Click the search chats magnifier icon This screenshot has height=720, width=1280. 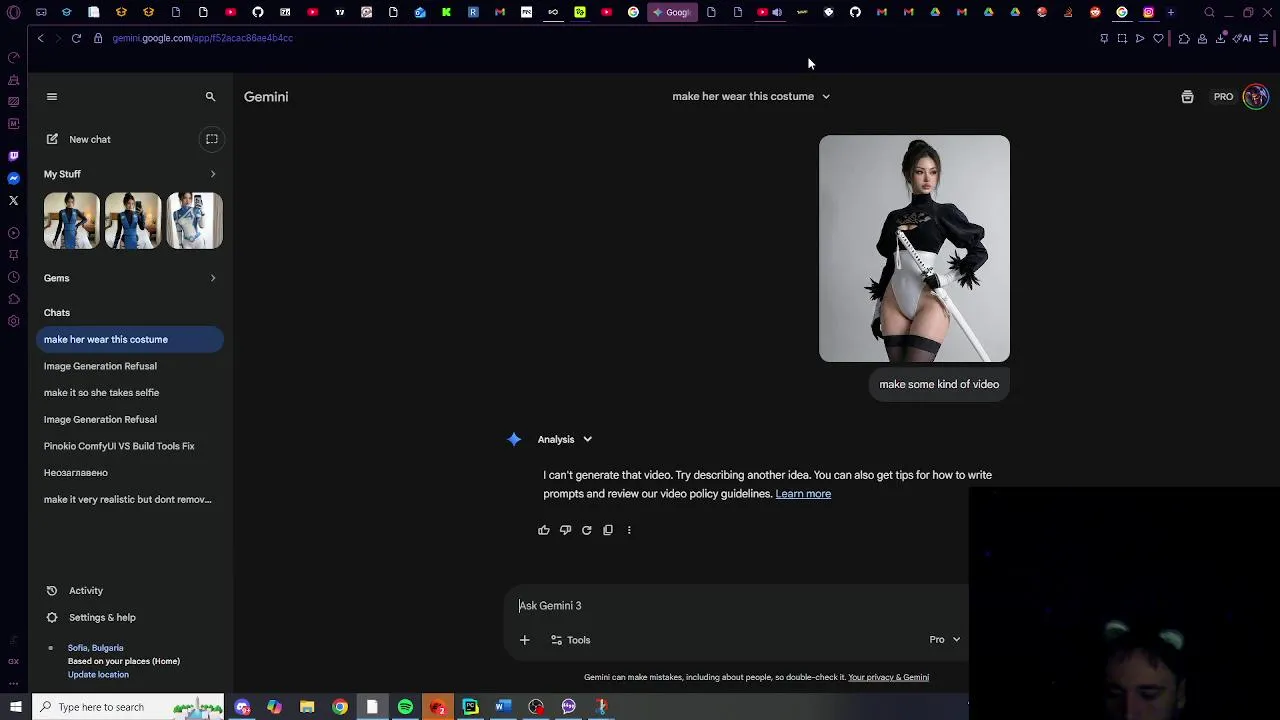pos(210,97)
